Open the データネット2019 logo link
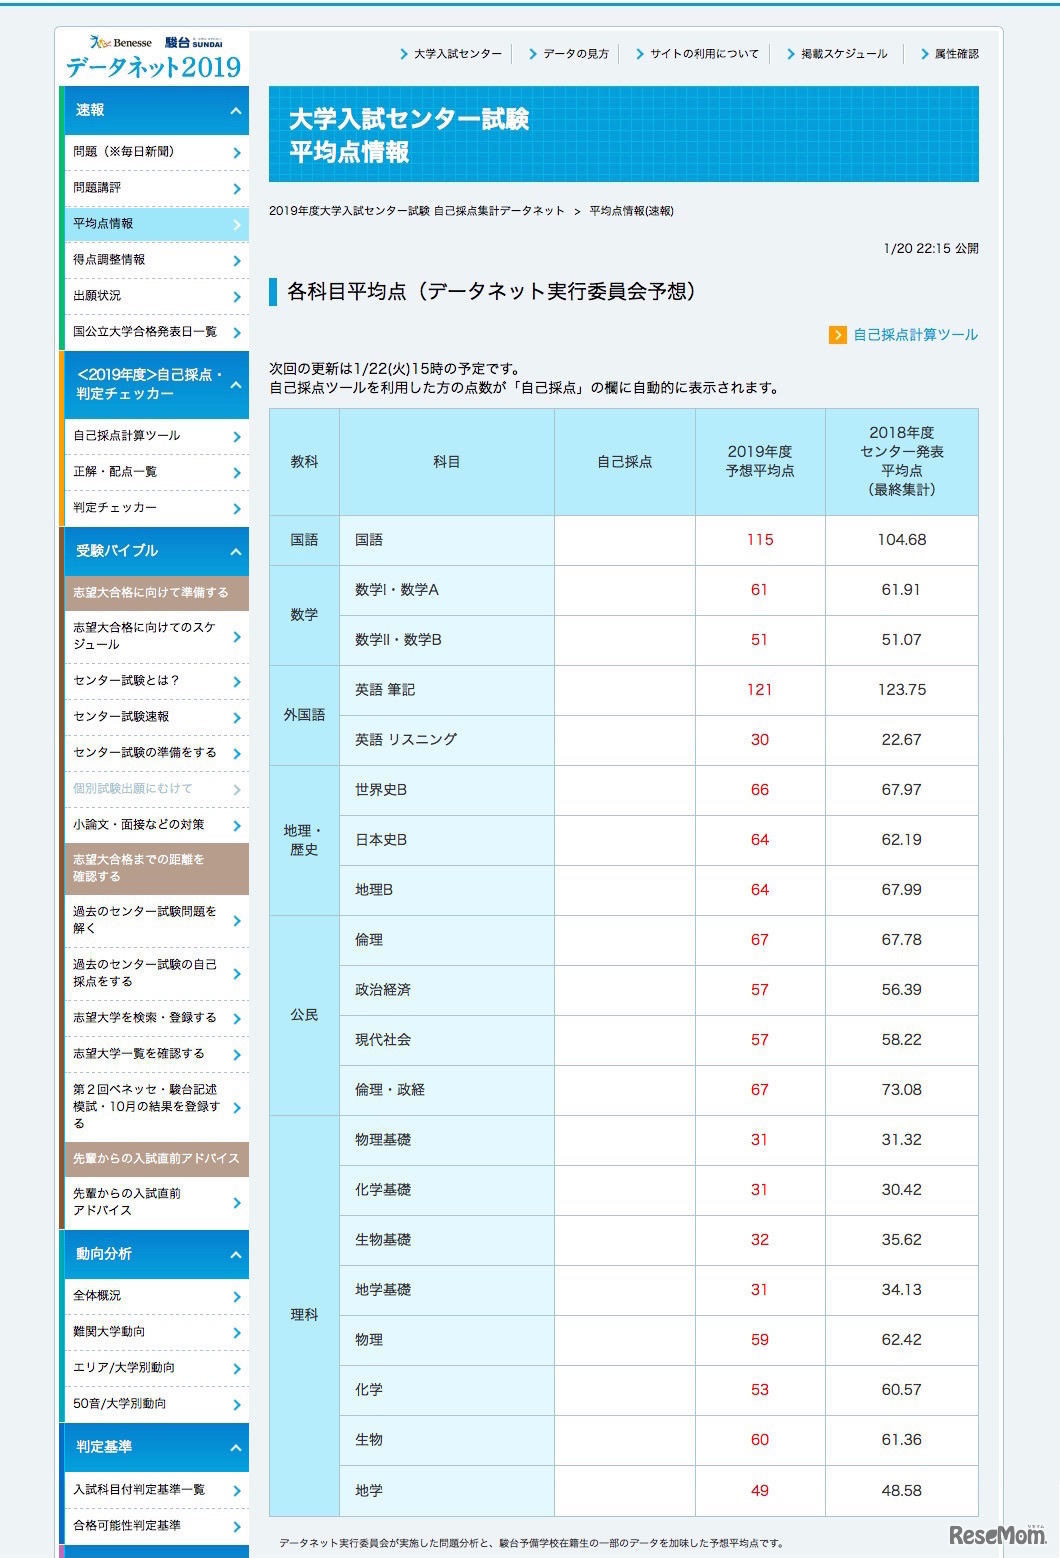This screenshot has height=1558, width=1060. (150, 68)
